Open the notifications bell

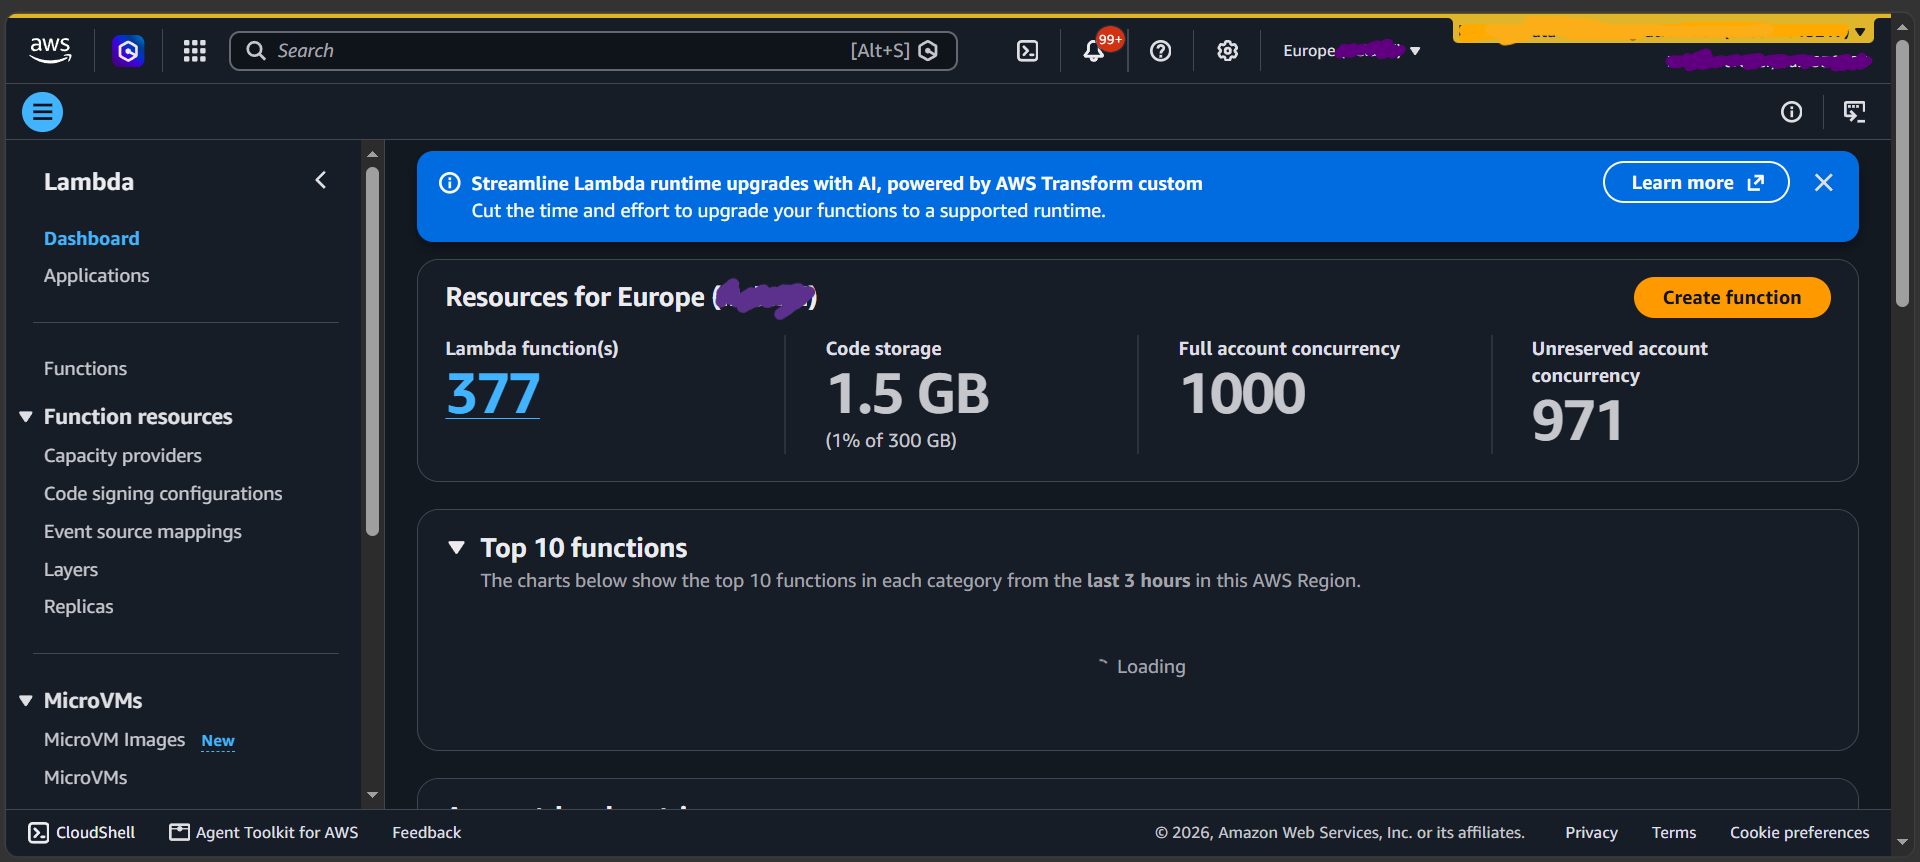click(x=1094, y=50)
